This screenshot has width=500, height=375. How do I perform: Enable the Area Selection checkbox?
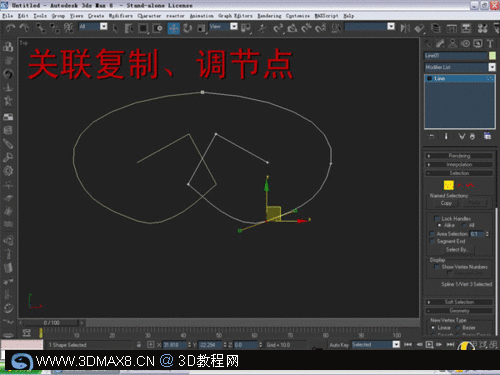432,234
